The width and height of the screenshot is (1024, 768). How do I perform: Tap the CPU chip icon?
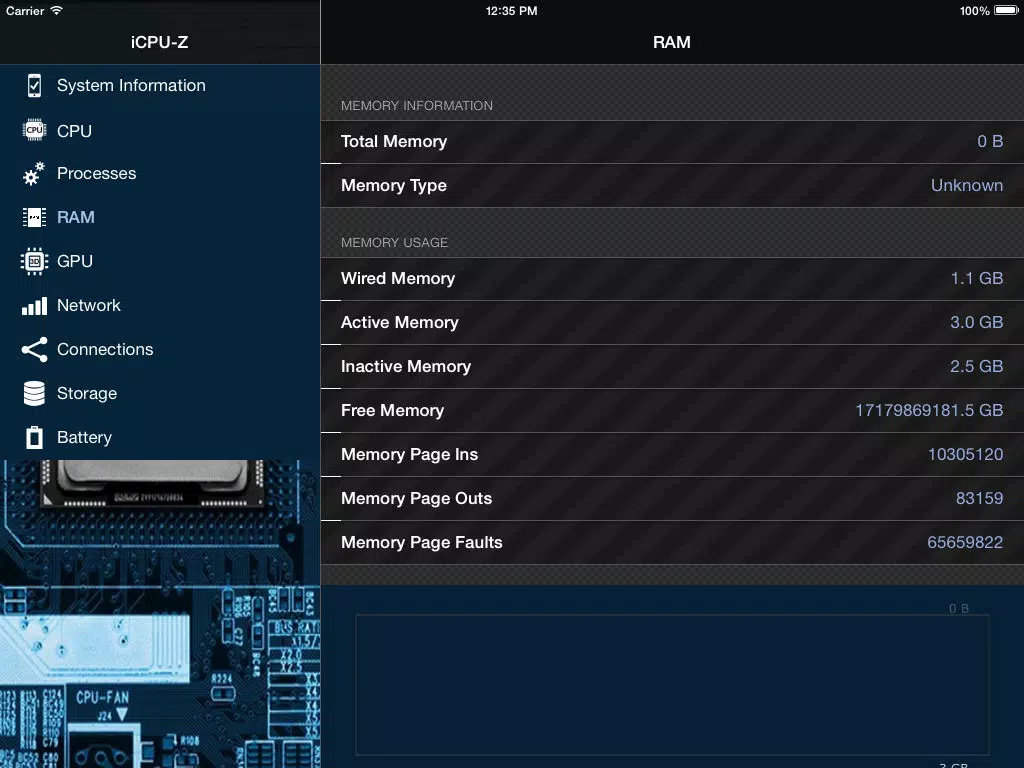35,130
